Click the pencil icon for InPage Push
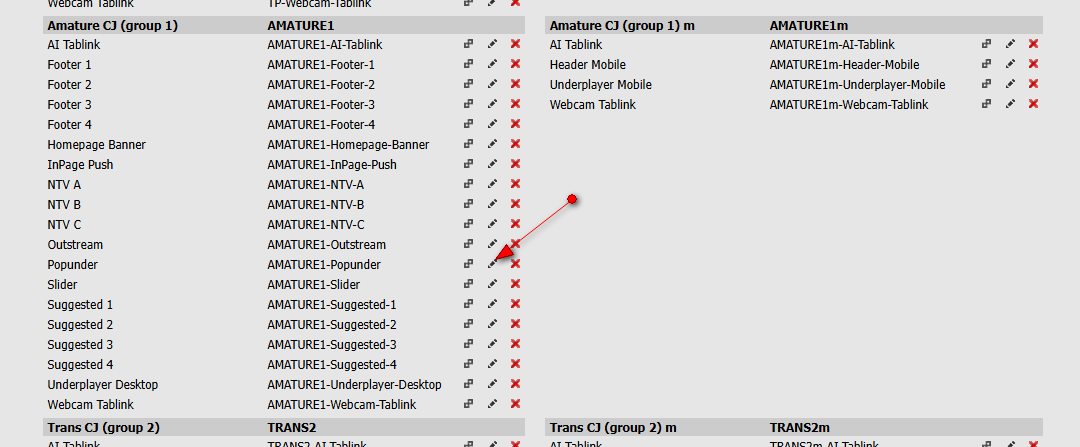Viewport: 1080px width, 447px height. tap(492, 165)
